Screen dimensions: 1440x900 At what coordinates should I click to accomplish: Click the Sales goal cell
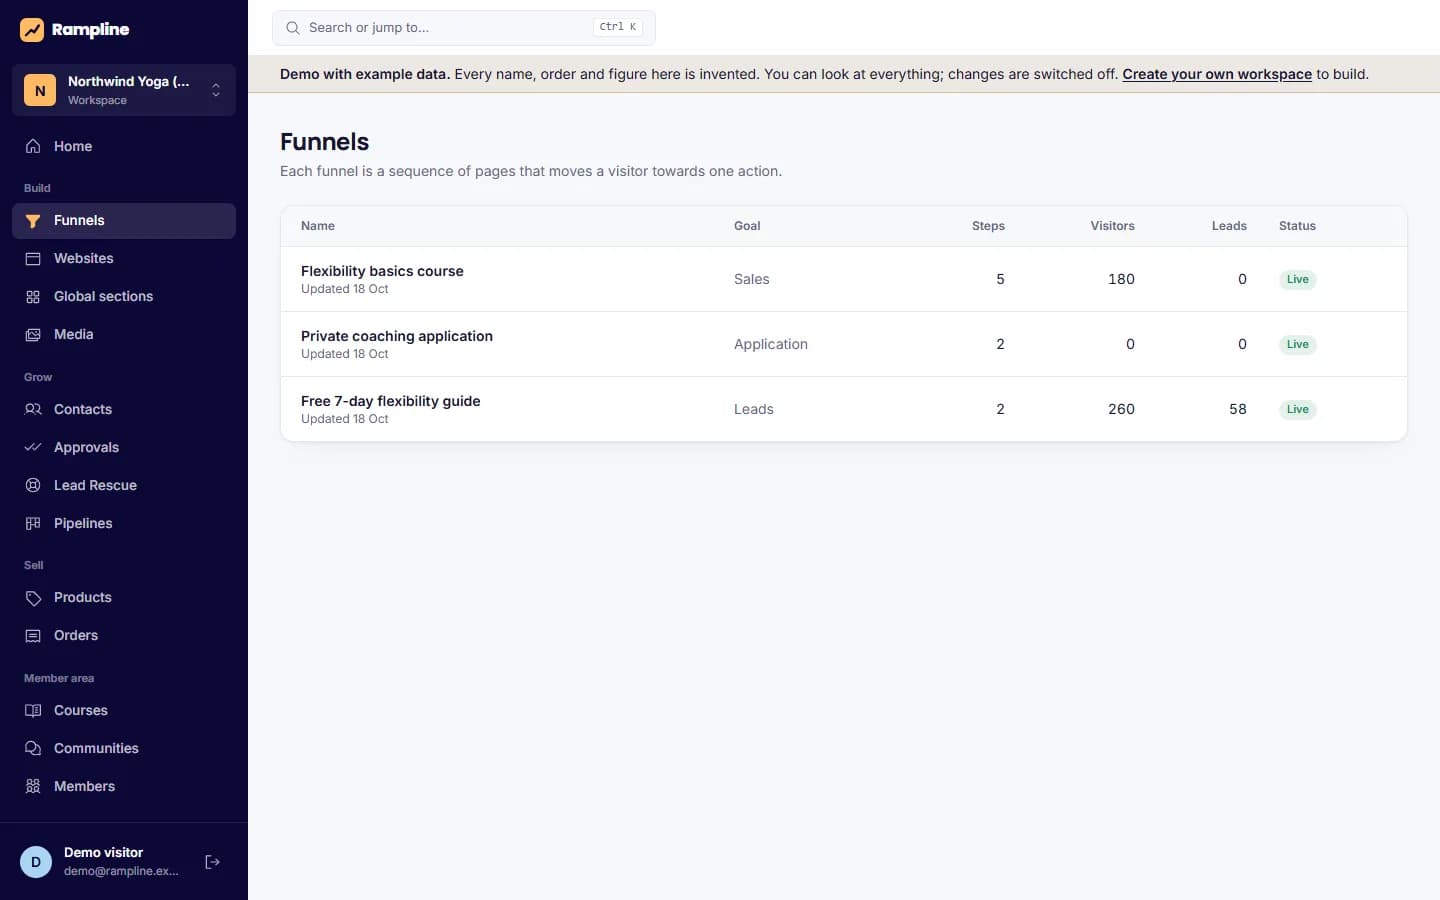point(752,279)
